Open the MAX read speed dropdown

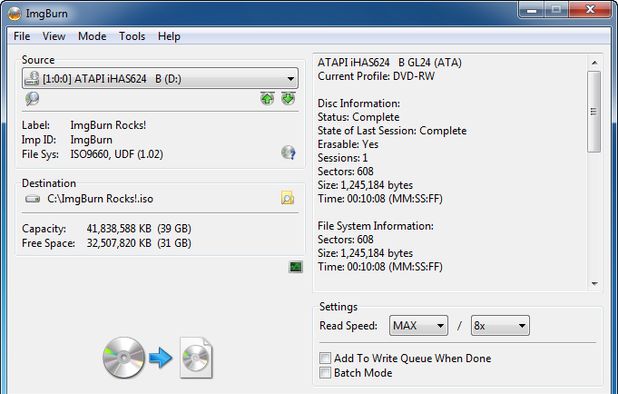pos(418,325)
